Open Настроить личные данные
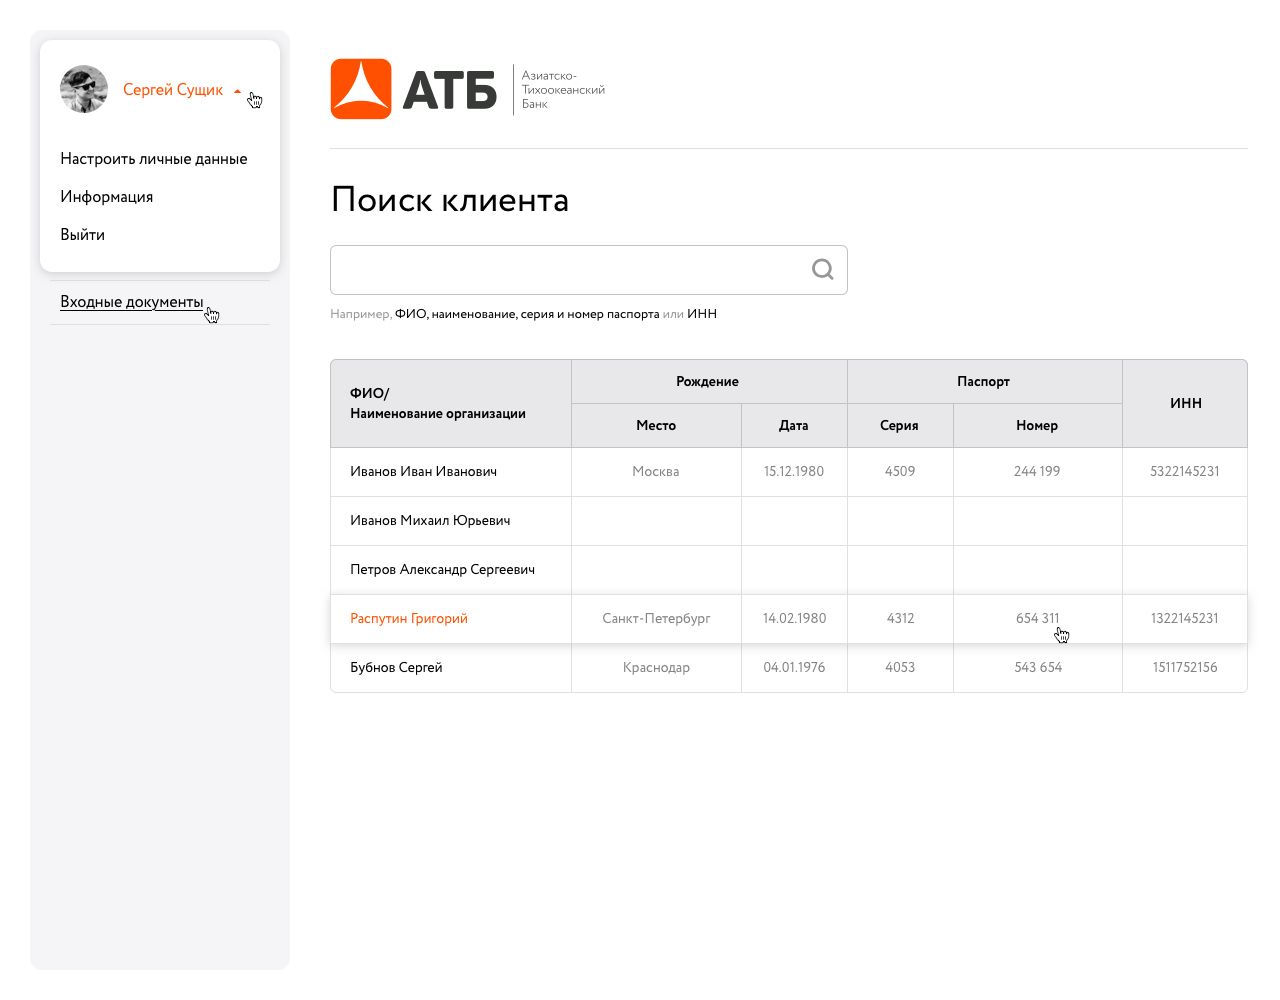 click(154, 159)
